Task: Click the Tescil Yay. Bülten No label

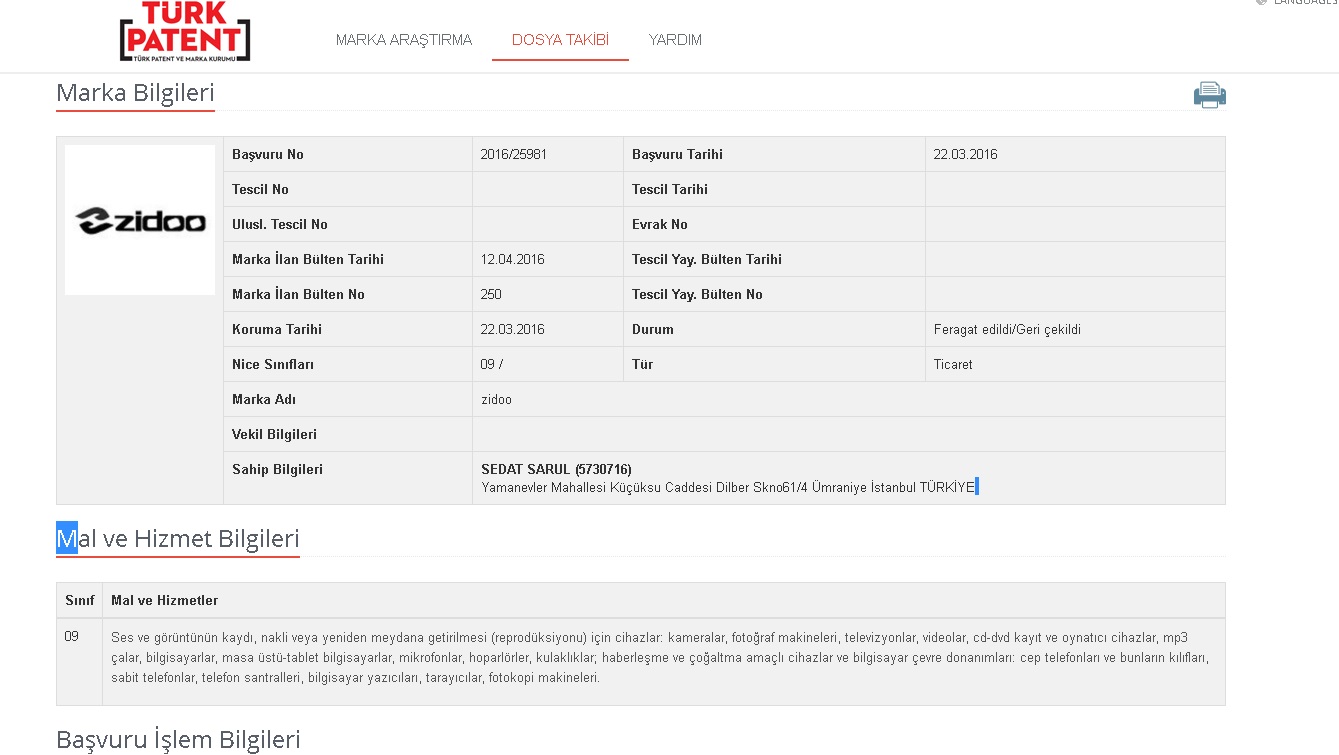Action: pos(697,294)
